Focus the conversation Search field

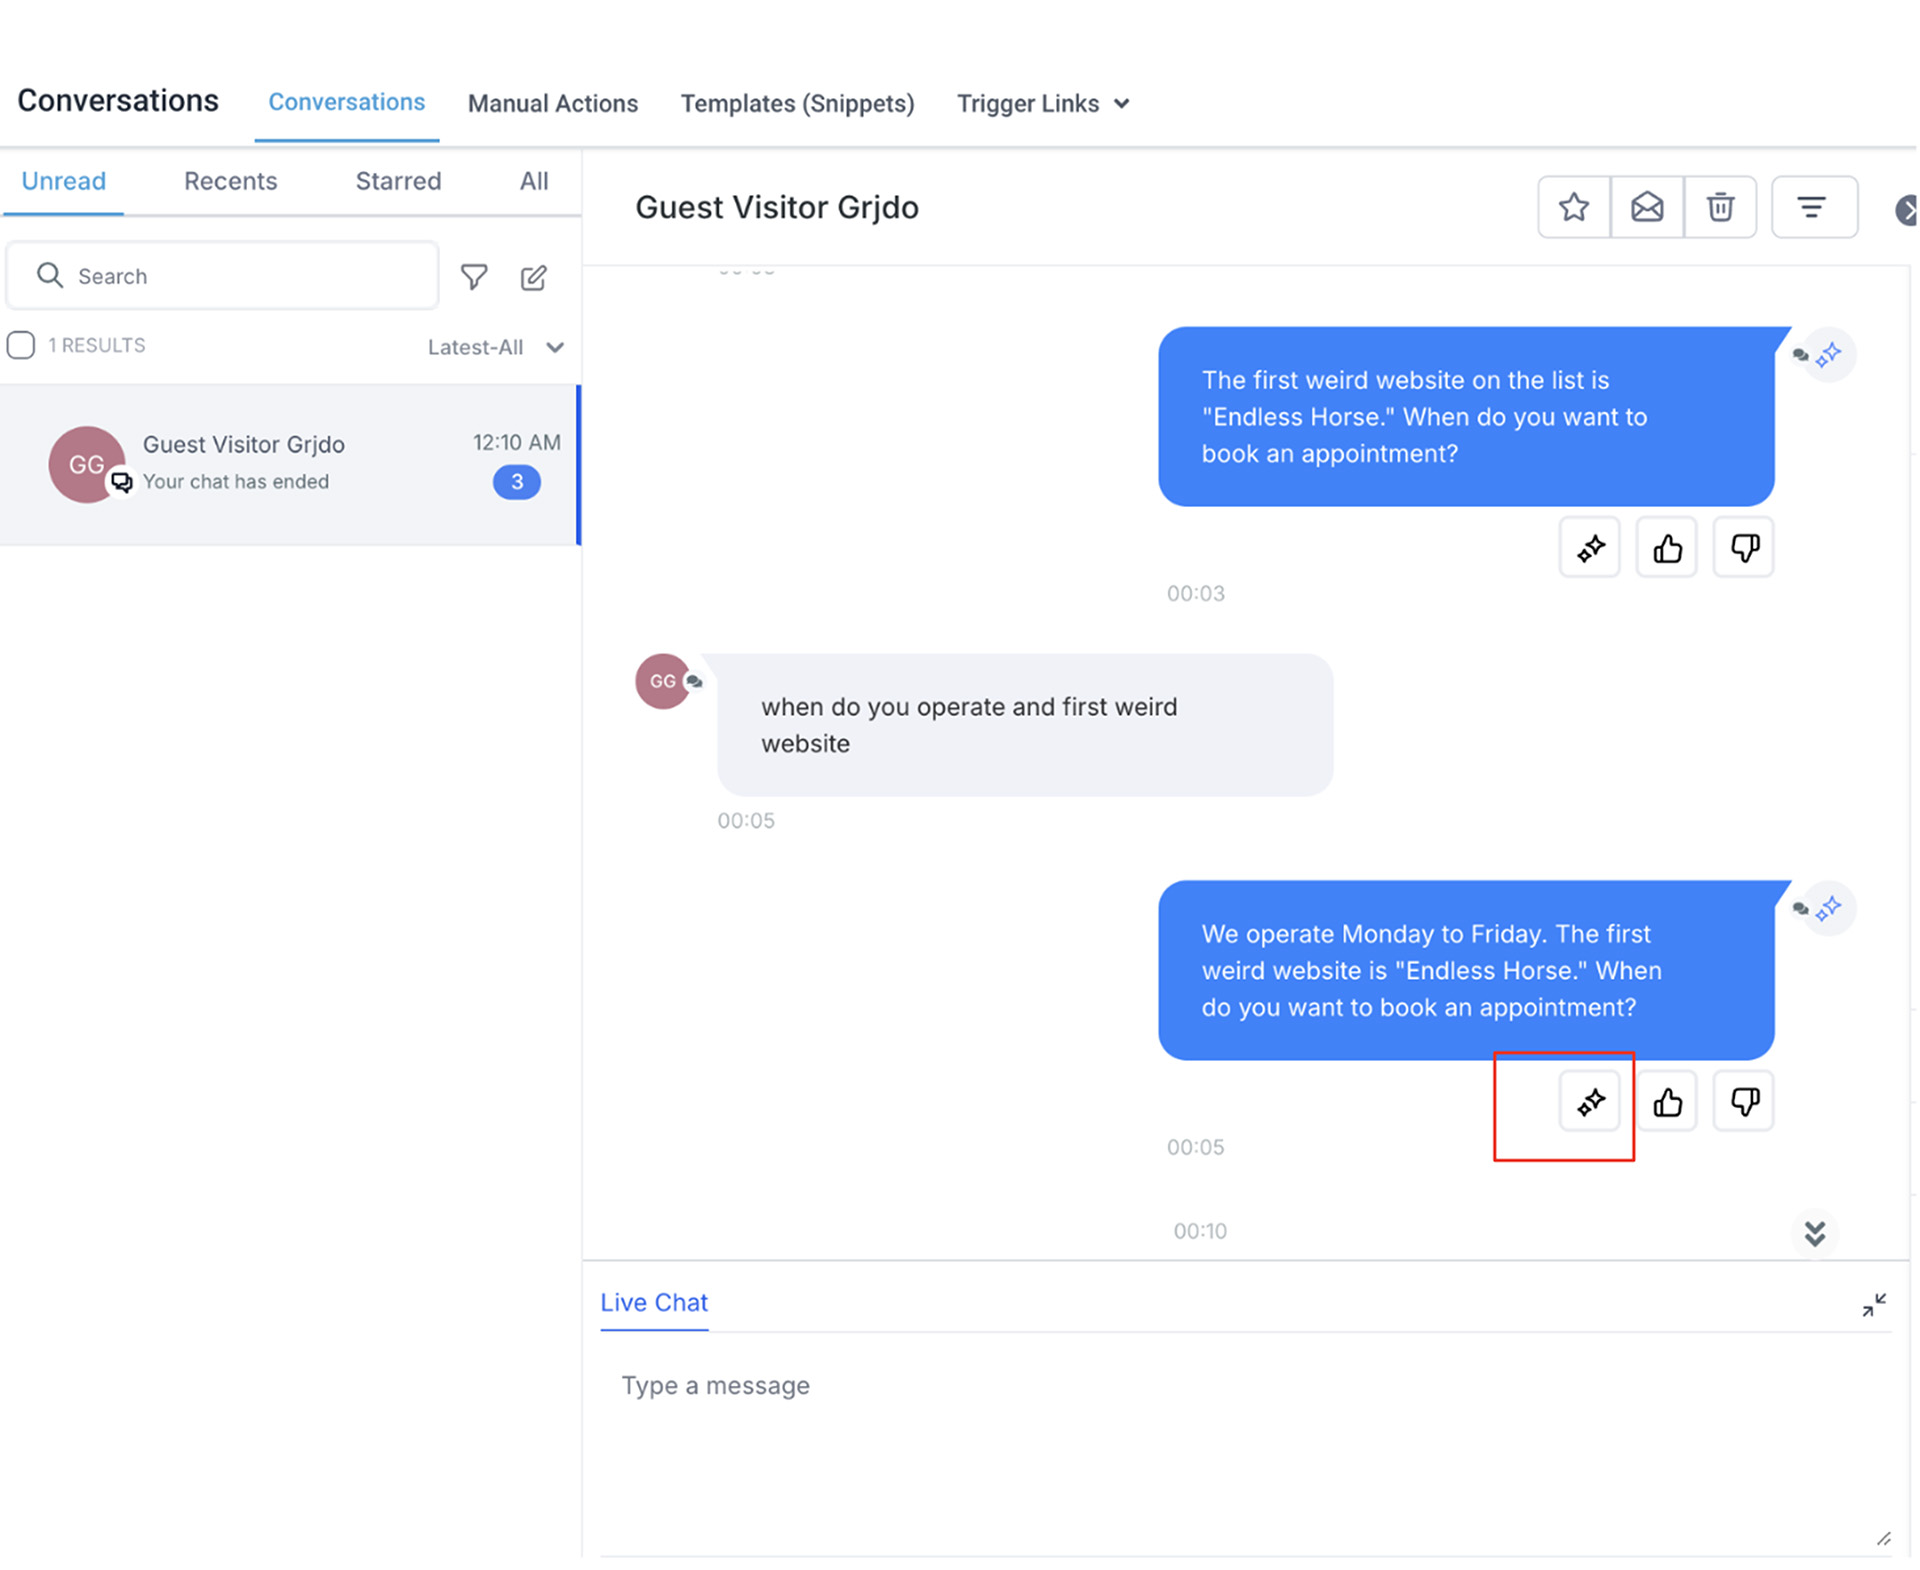pos(222,276)
